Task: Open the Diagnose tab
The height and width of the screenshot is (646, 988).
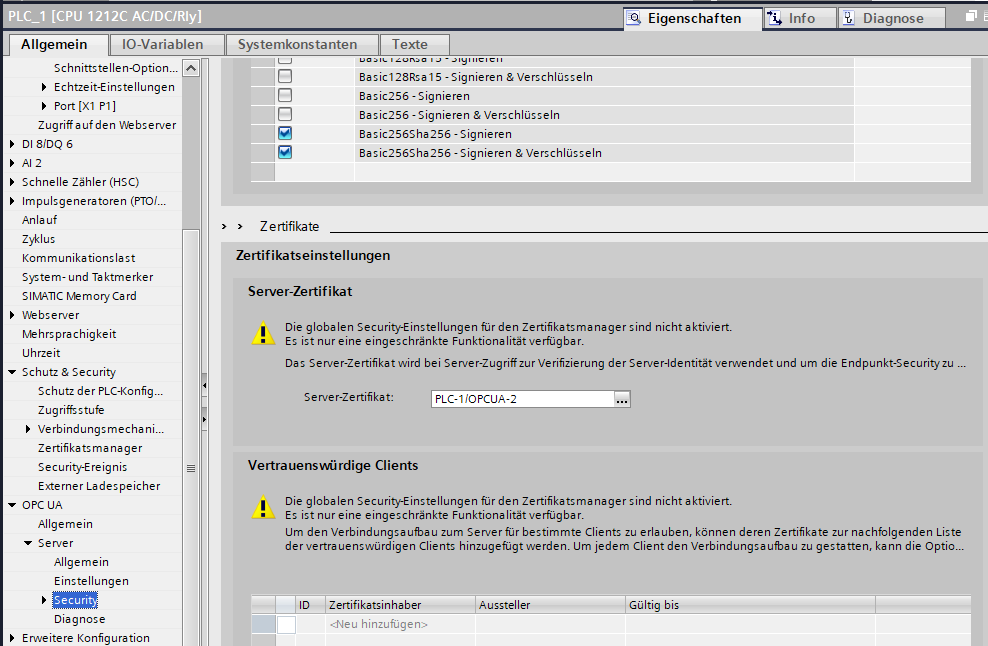Action: [x=892, y=18]
